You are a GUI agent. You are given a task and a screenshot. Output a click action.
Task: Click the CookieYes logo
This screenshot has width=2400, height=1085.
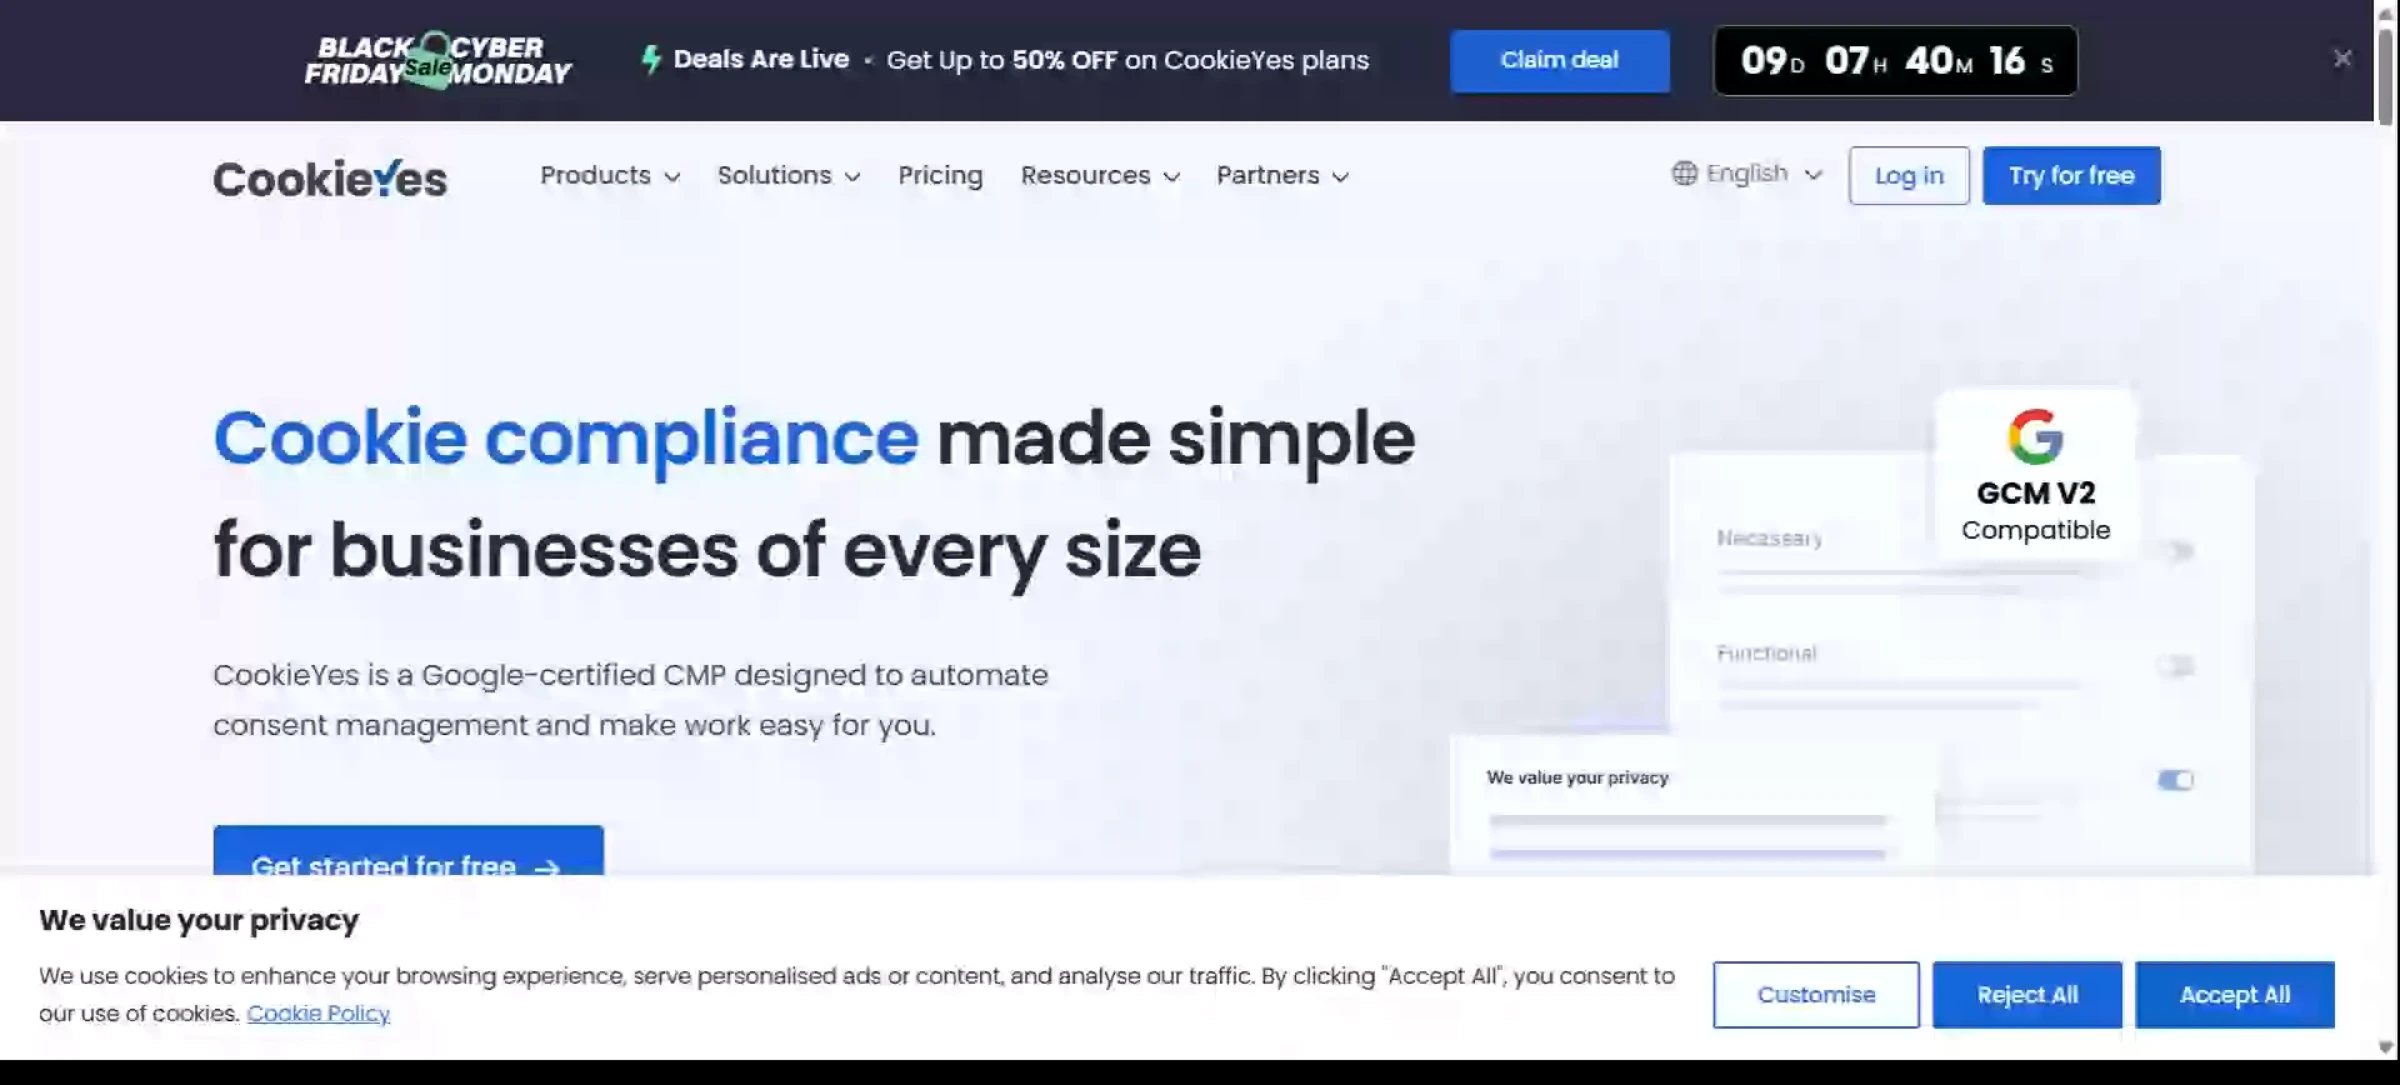(x=329, y=179)
